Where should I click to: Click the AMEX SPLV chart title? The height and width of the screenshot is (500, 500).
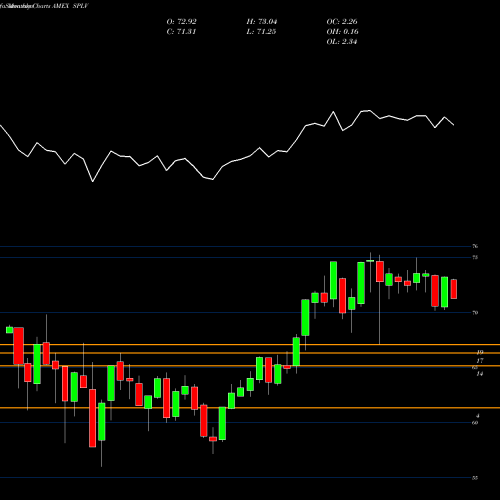[x=70, y=6]
